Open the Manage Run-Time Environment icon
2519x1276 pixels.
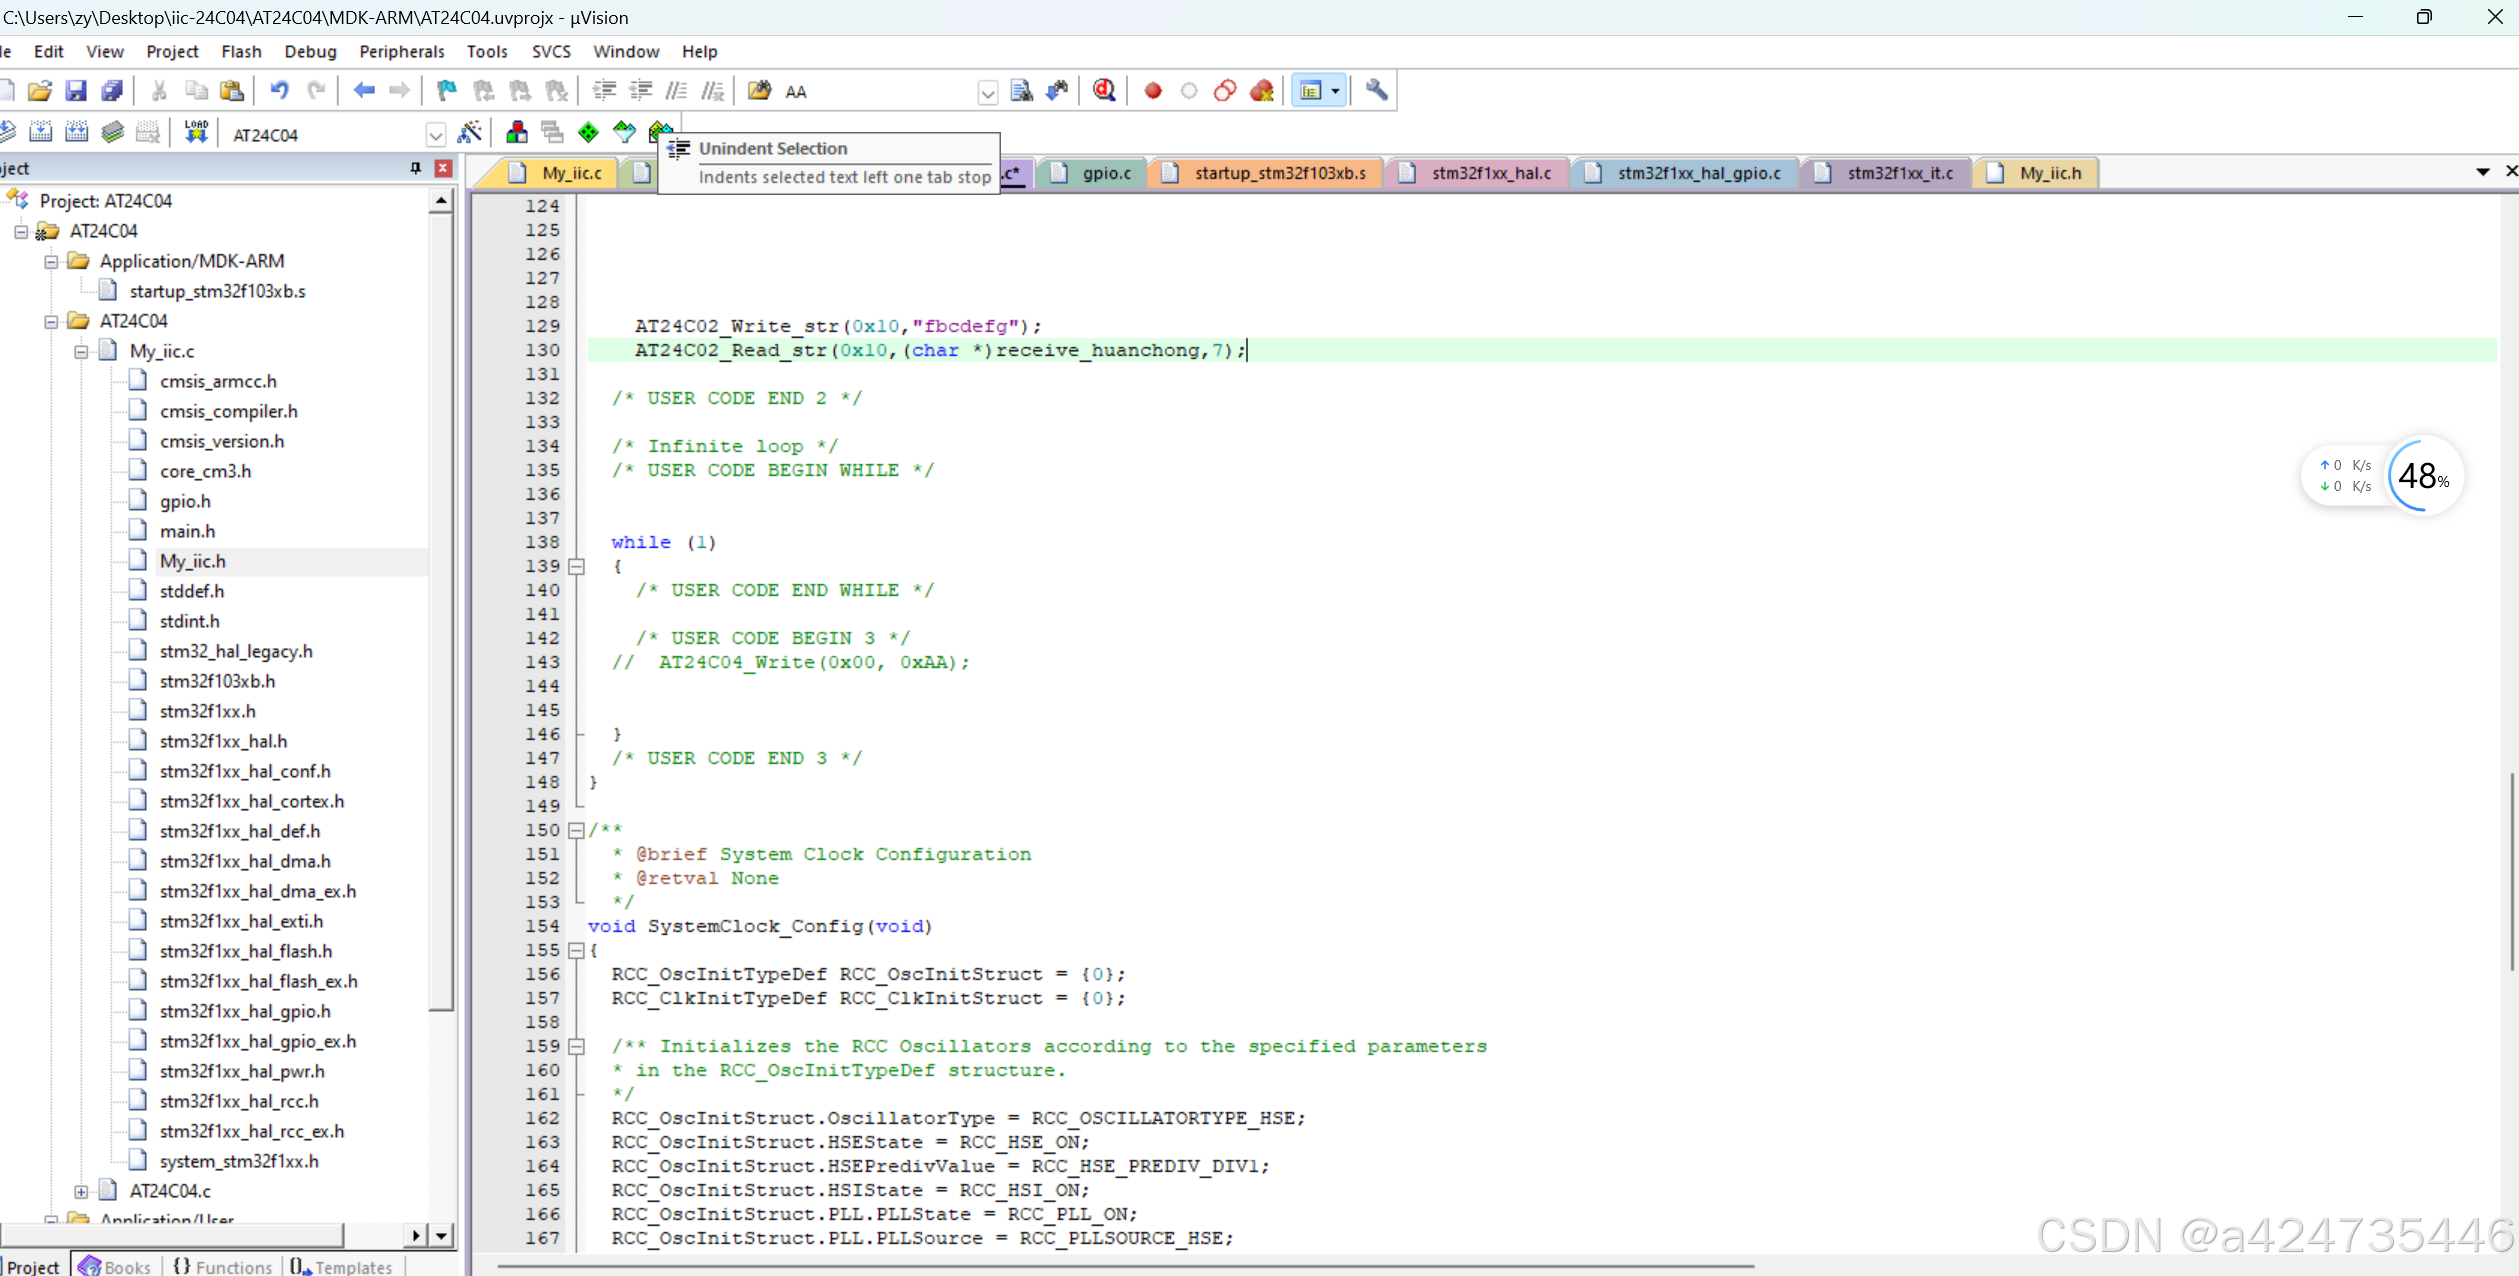[x=517, y=131]
